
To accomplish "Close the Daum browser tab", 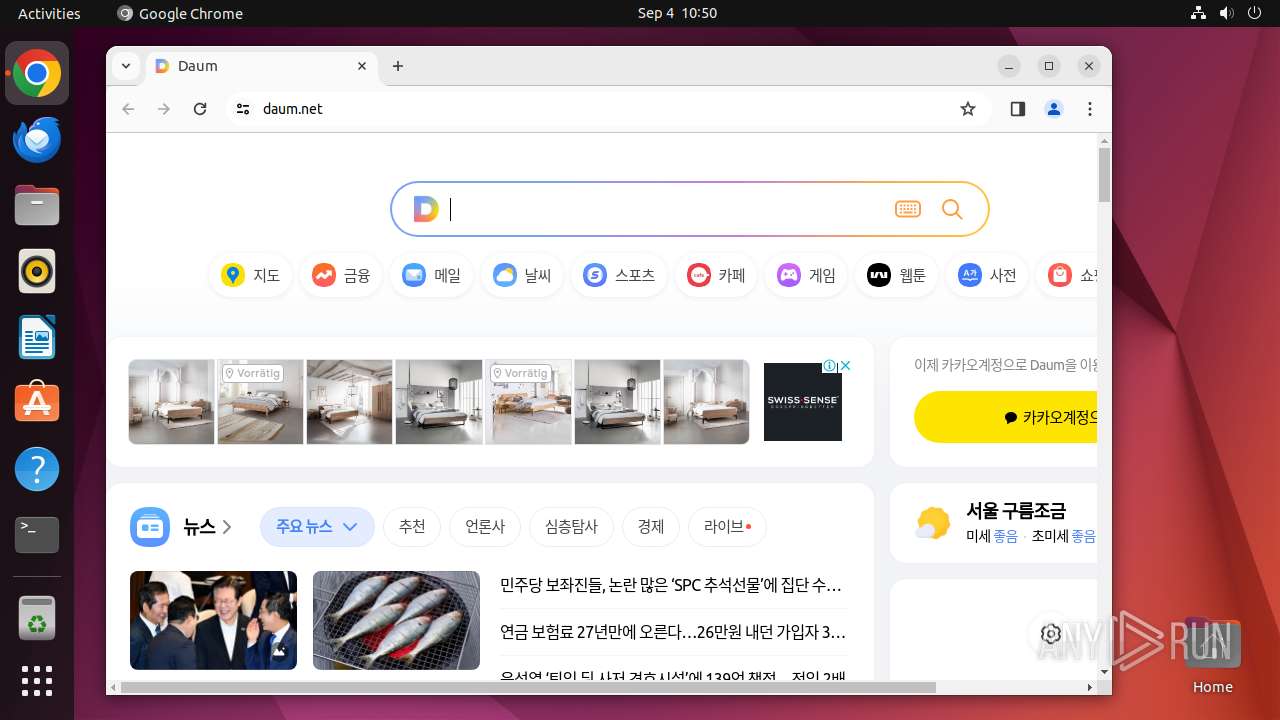I will [x=362, y=66].
